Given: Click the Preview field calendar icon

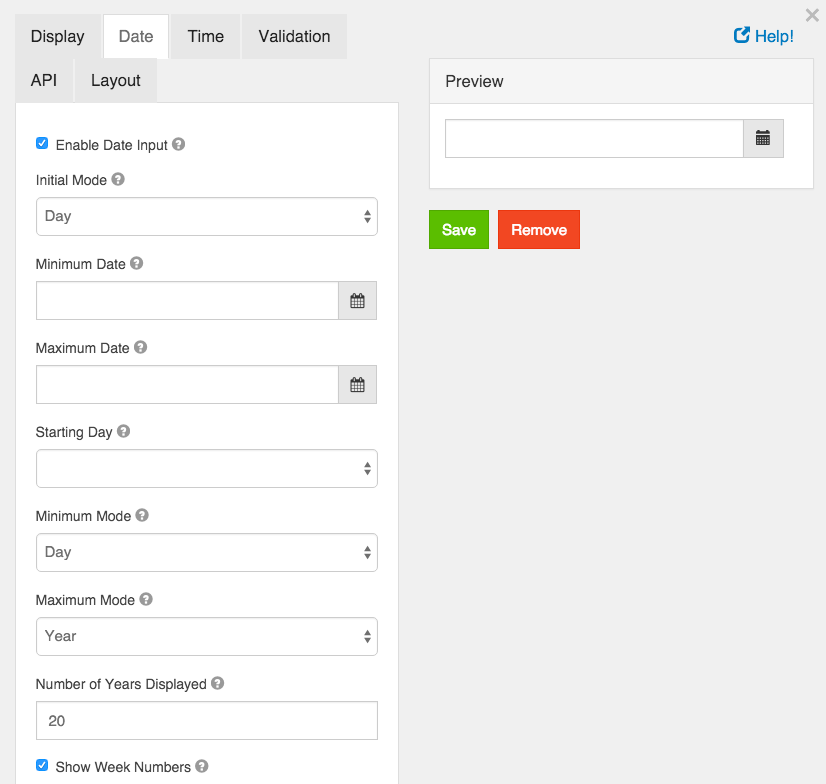Looking at the screenshot, I should pyautogui.click(x=763, y=139).
